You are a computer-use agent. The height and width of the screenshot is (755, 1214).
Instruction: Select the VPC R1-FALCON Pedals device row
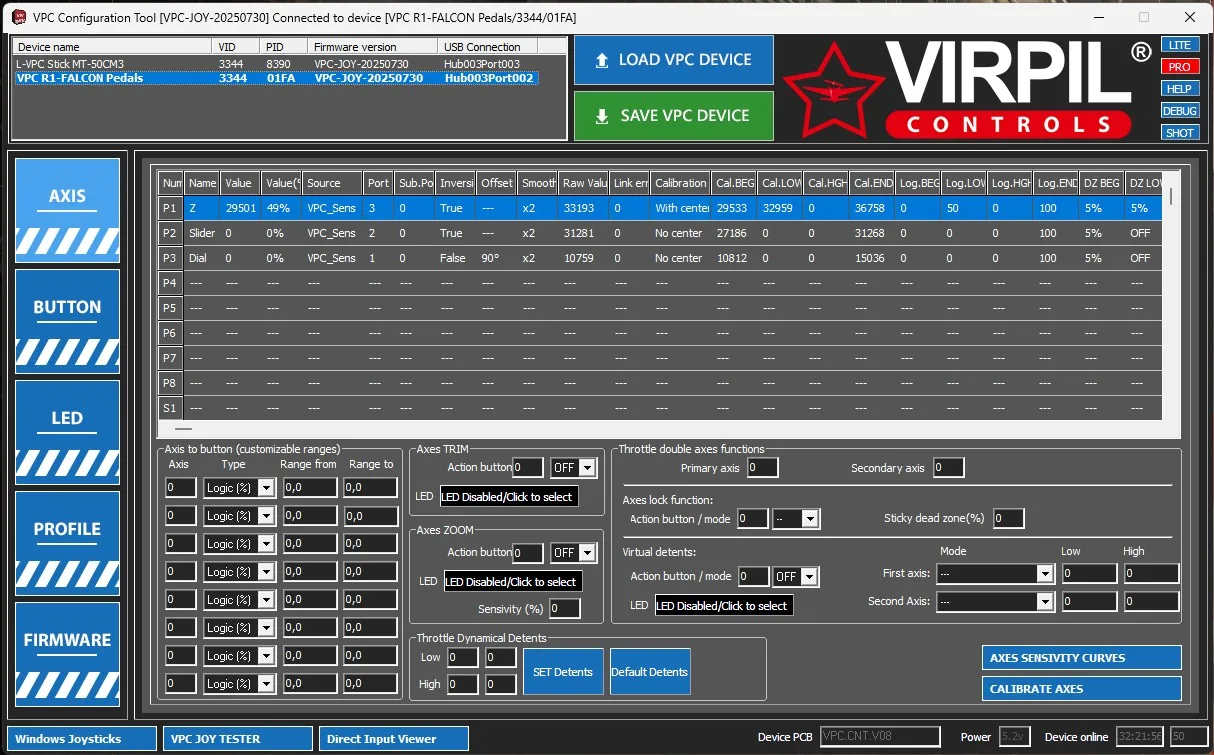(275, 78)
